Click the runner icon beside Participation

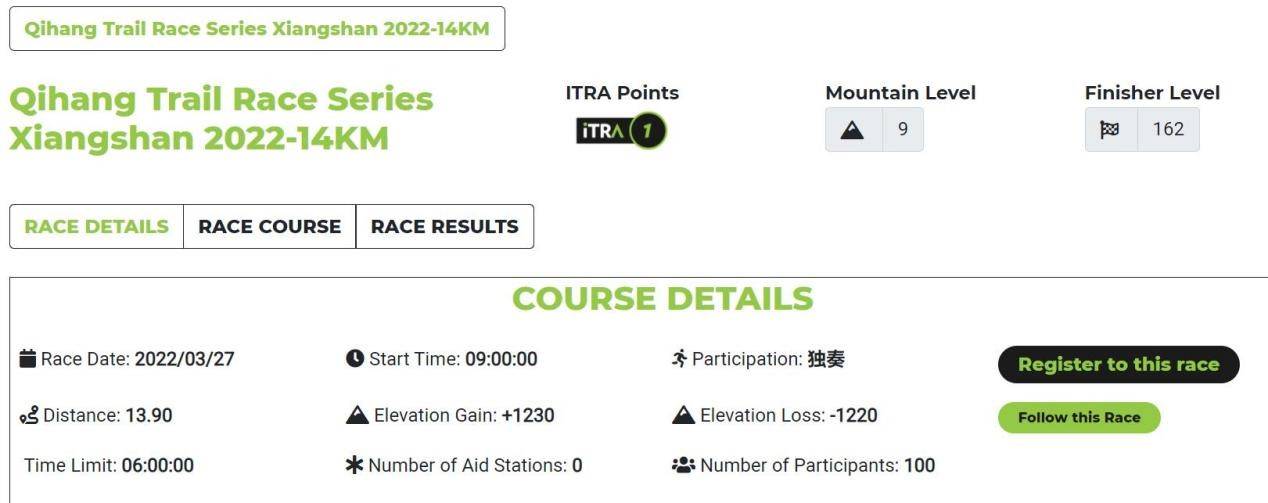[x=680, y=358]
